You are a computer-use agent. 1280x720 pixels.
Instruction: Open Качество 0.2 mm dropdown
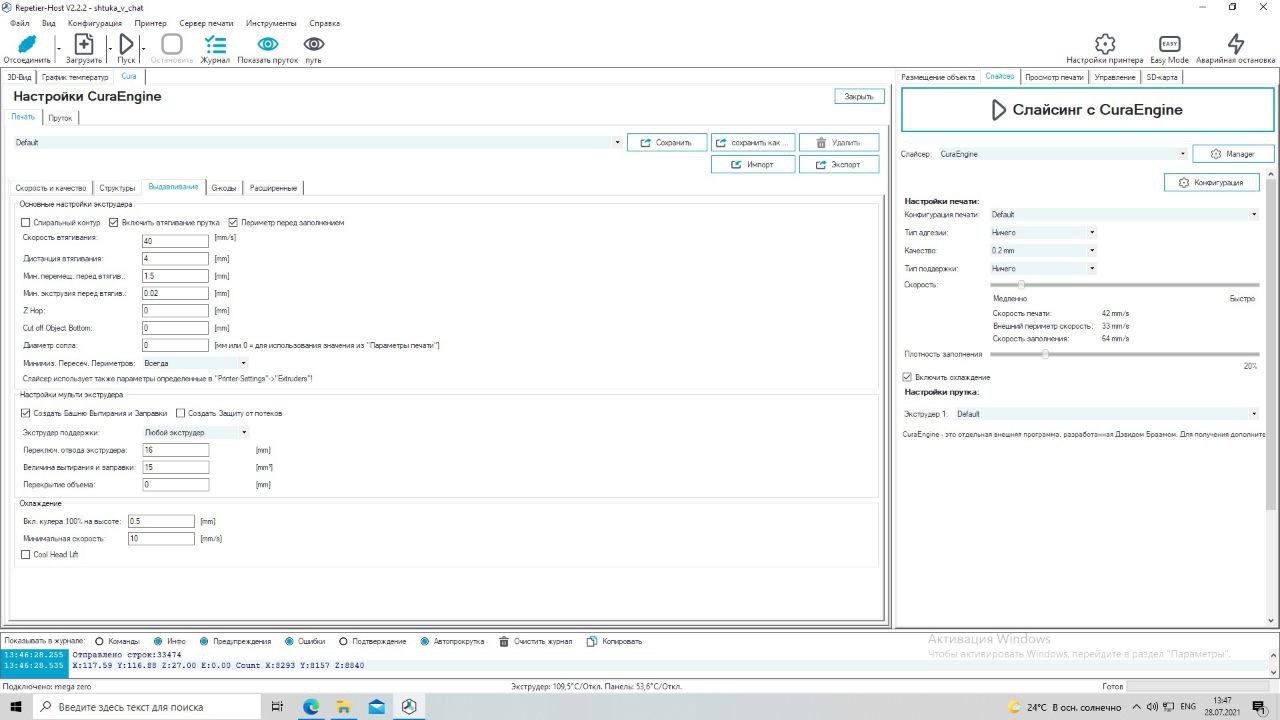[x=1043, y=250]
